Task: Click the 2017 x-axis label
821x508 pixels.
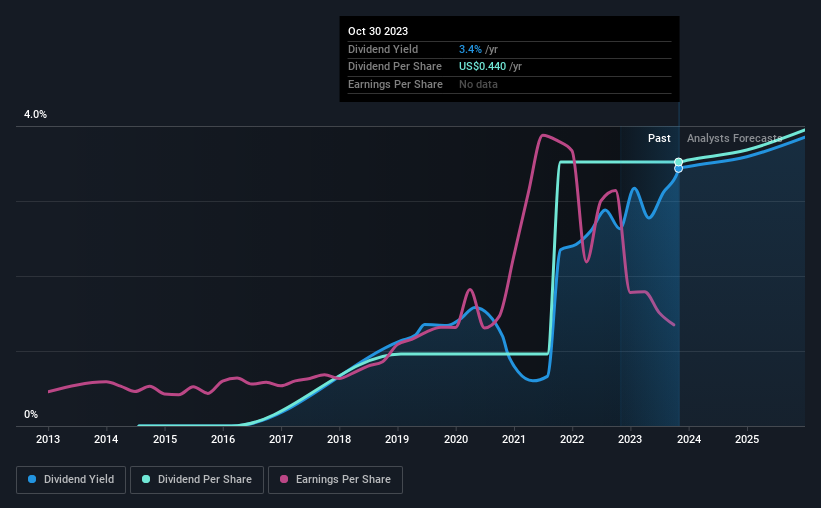Action: coord(281,439)
